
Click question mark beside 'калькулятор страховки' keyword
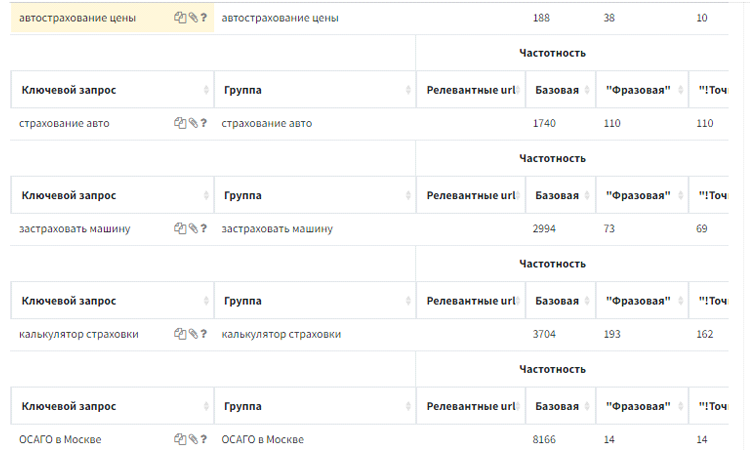pos(204,334)
